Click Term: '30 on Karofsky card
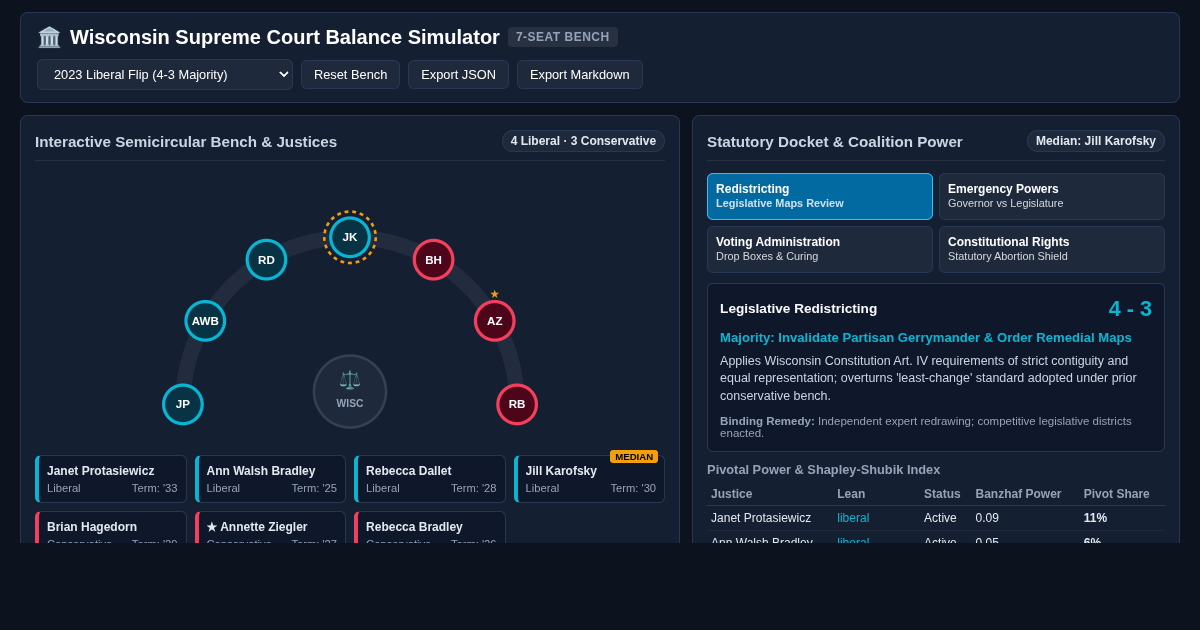Image resolution: width=1200 pixels, height=630 pixels. [633, 488]
